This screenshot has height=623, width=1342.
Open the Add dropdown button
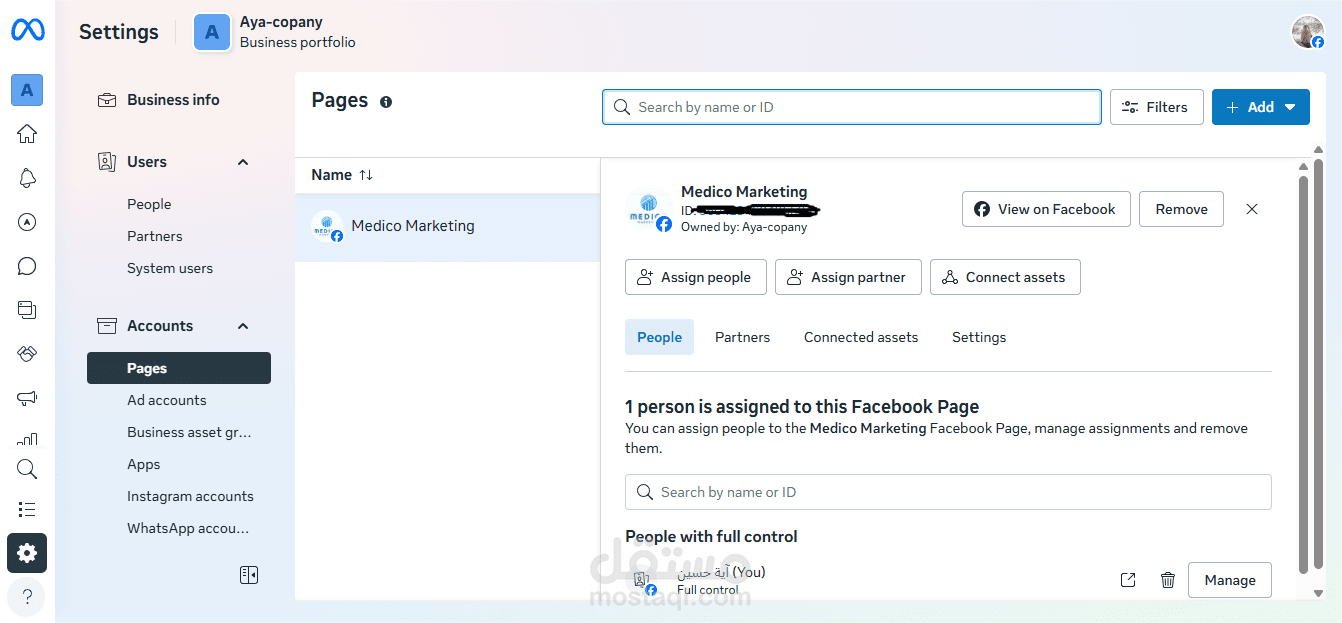click(x=1260, y=107)
